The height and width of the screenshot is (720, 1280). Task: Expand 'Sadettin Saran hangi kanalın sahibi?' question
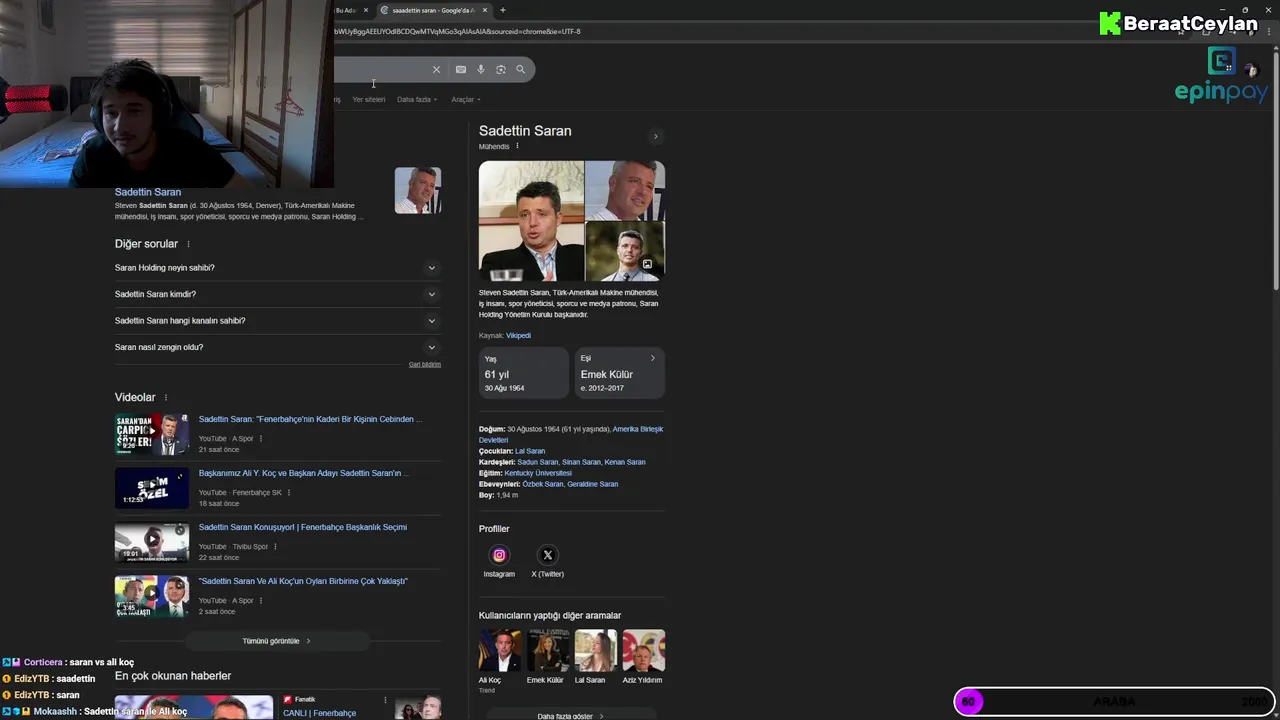point(277,321)
